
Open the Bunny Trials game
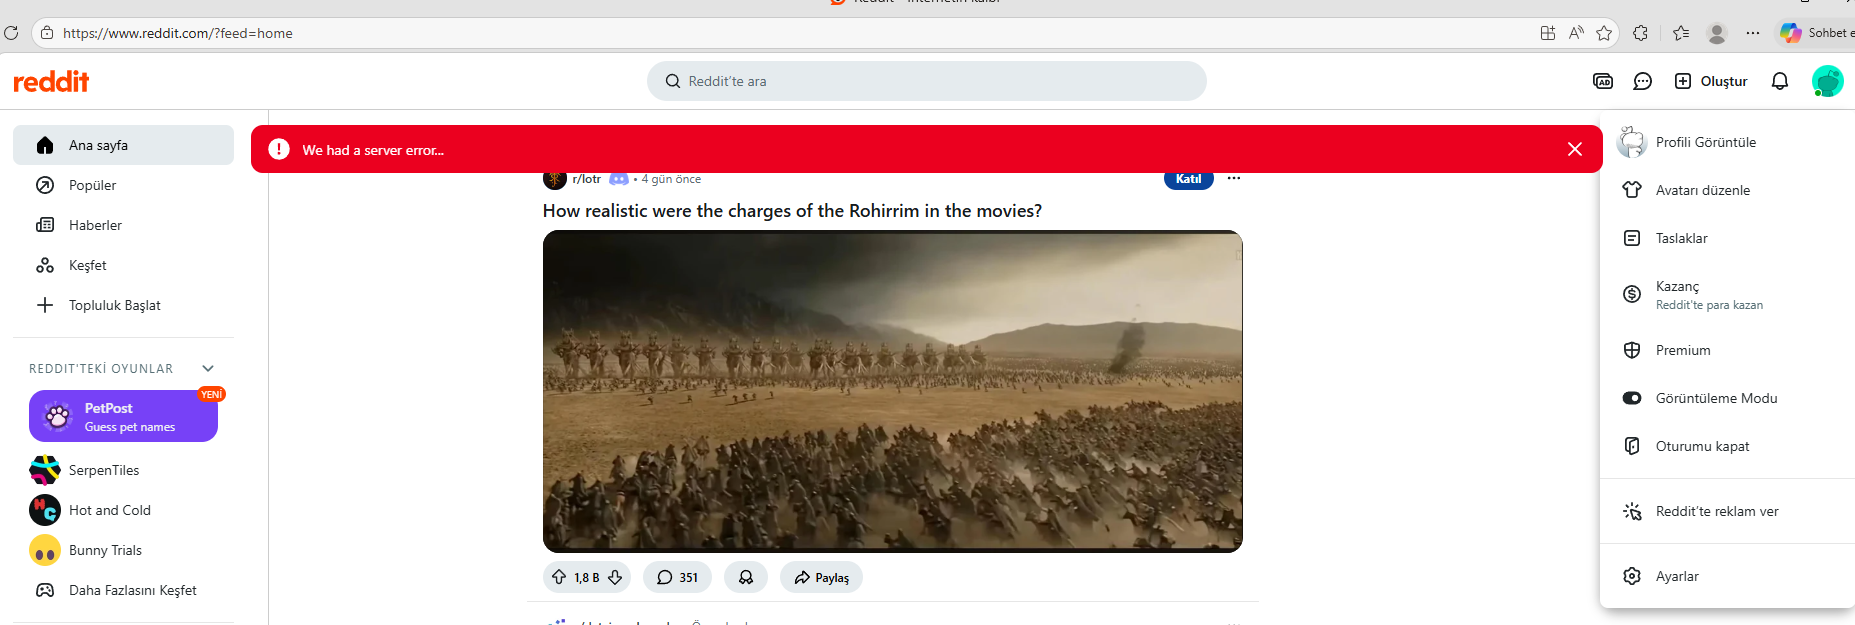pos(123,550)
